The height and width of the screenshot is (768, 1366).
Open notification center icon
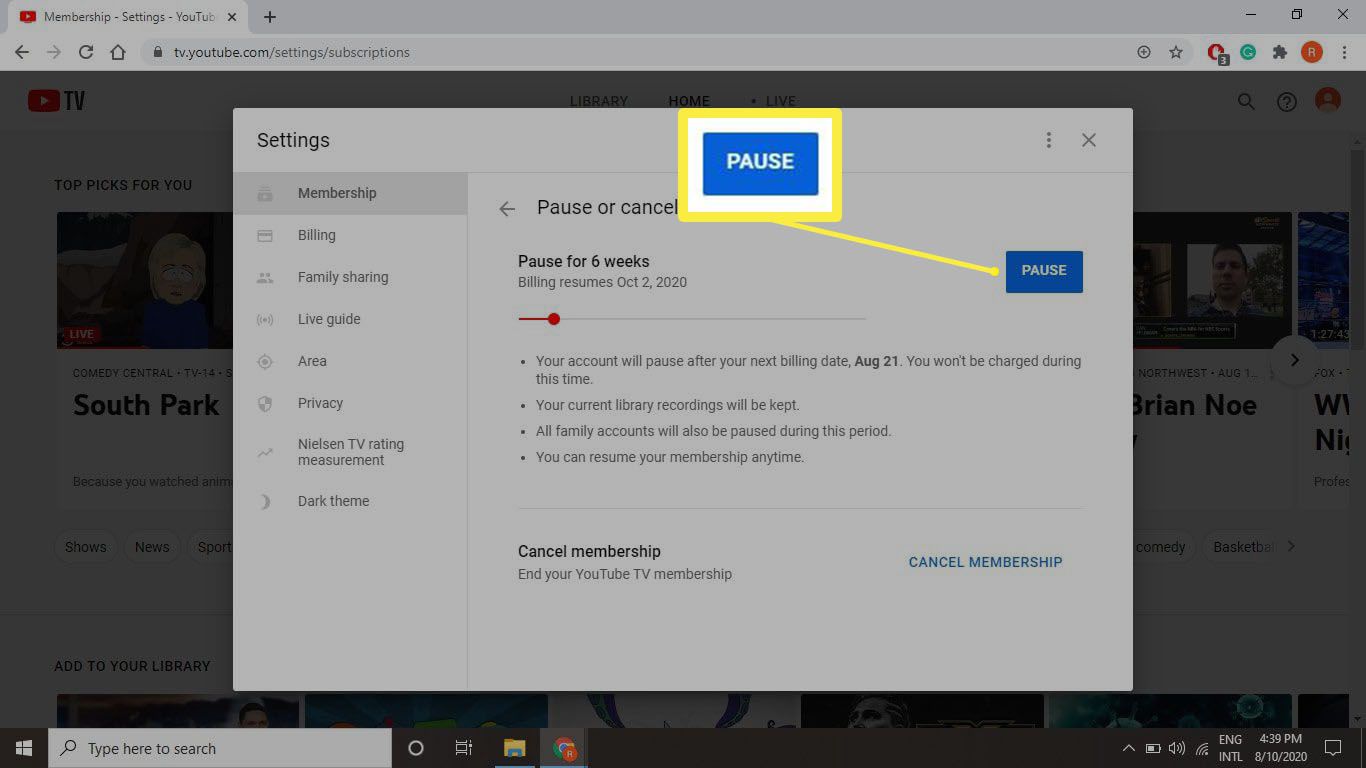1332,748
